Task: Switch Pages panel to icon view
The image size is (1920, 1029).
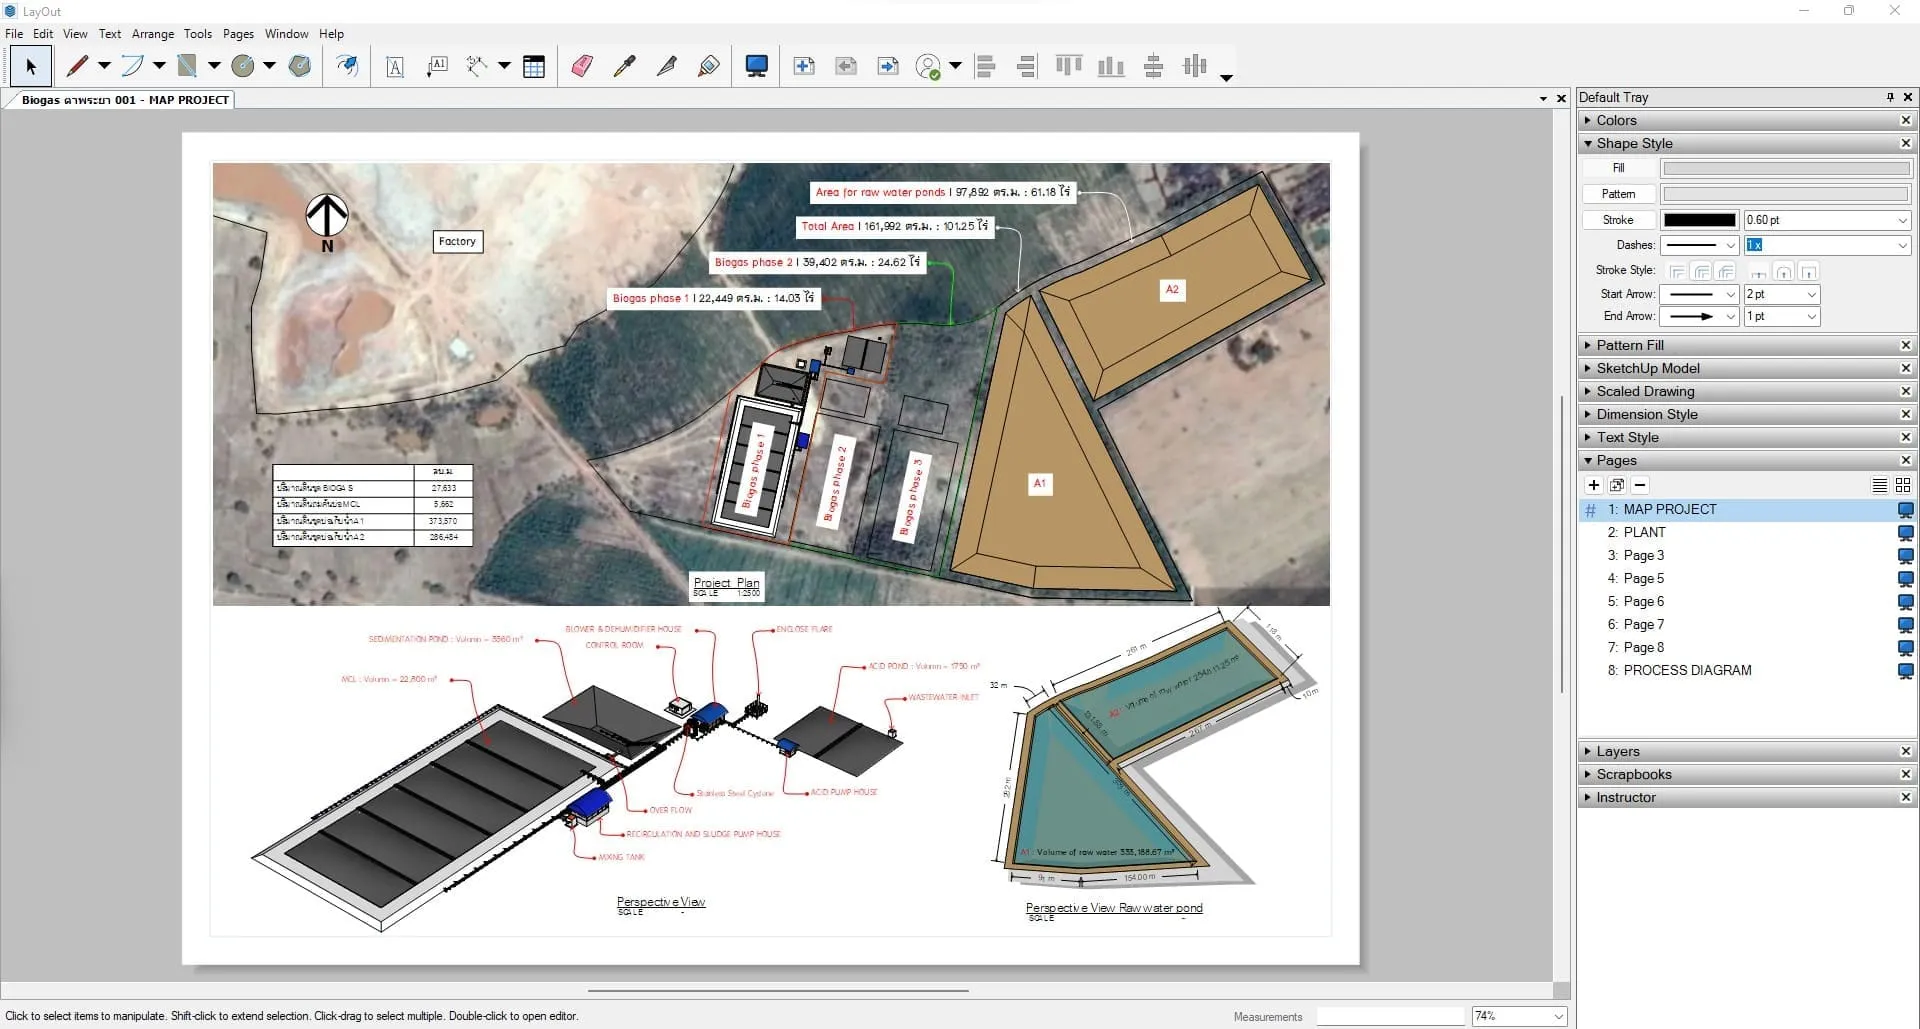Action: click(1903, 485)
